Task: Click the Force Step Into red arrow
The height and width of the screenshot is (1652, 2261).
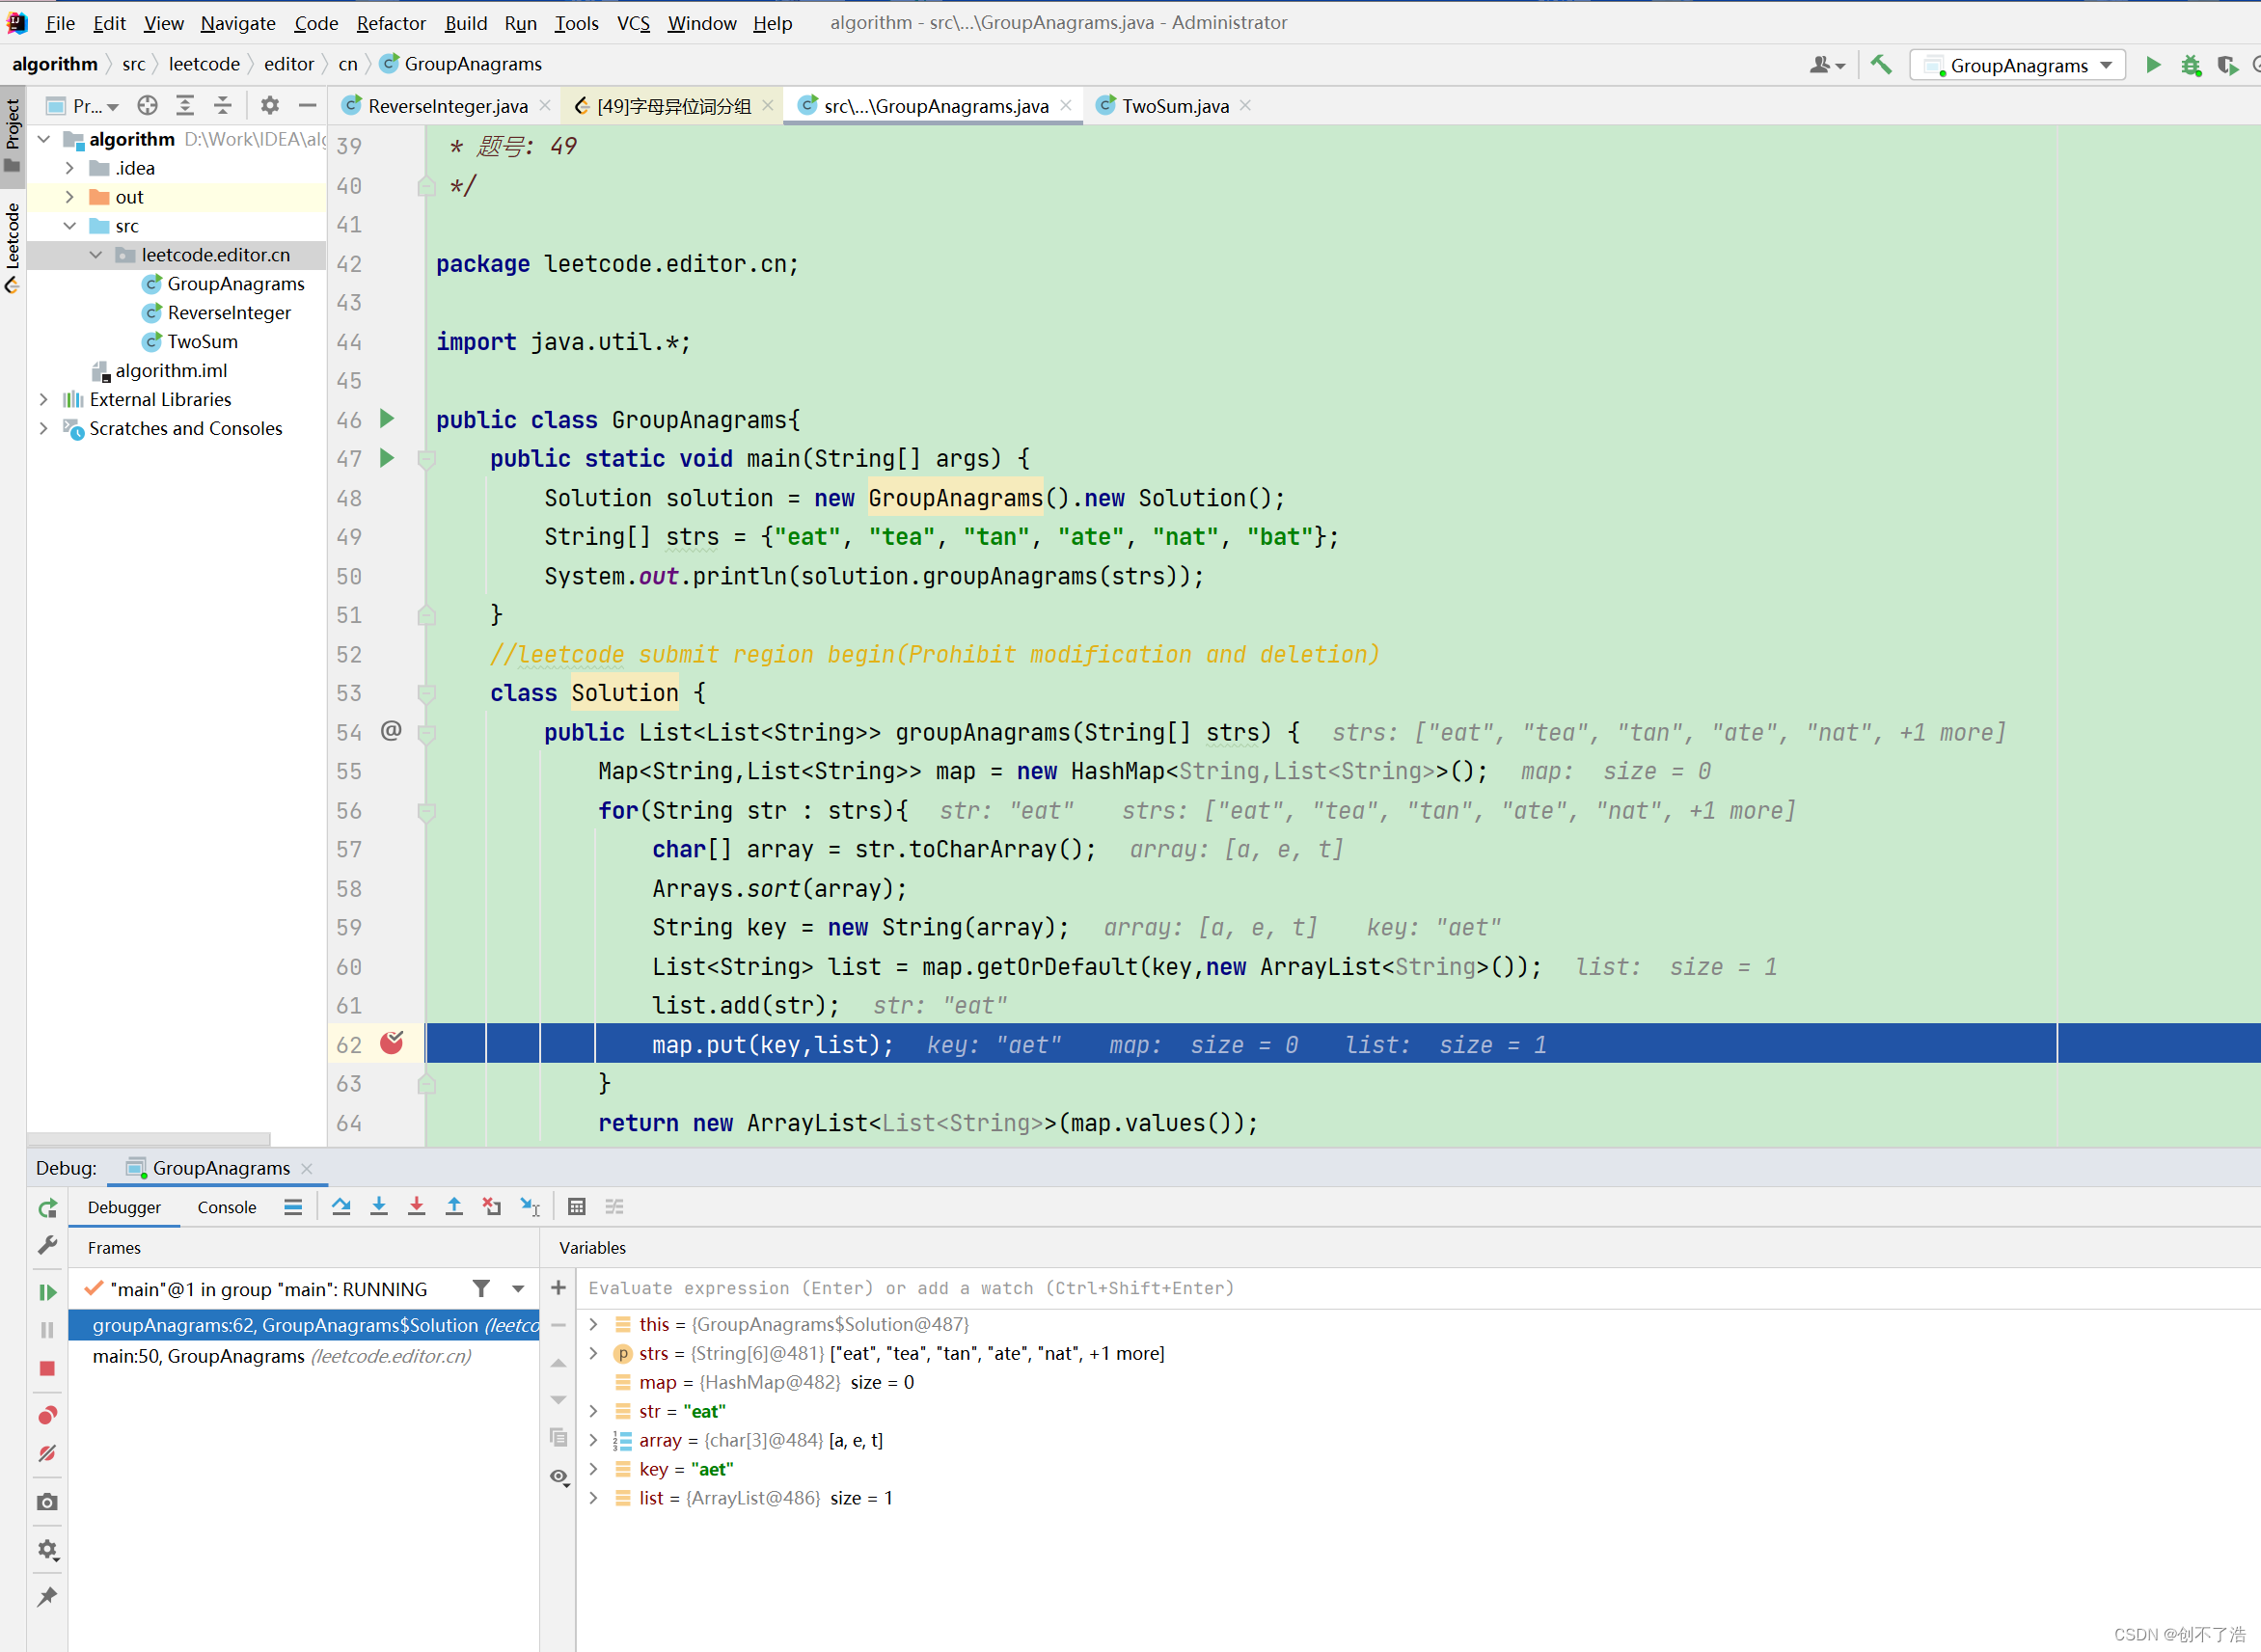Action: (x=416, y=1207)
